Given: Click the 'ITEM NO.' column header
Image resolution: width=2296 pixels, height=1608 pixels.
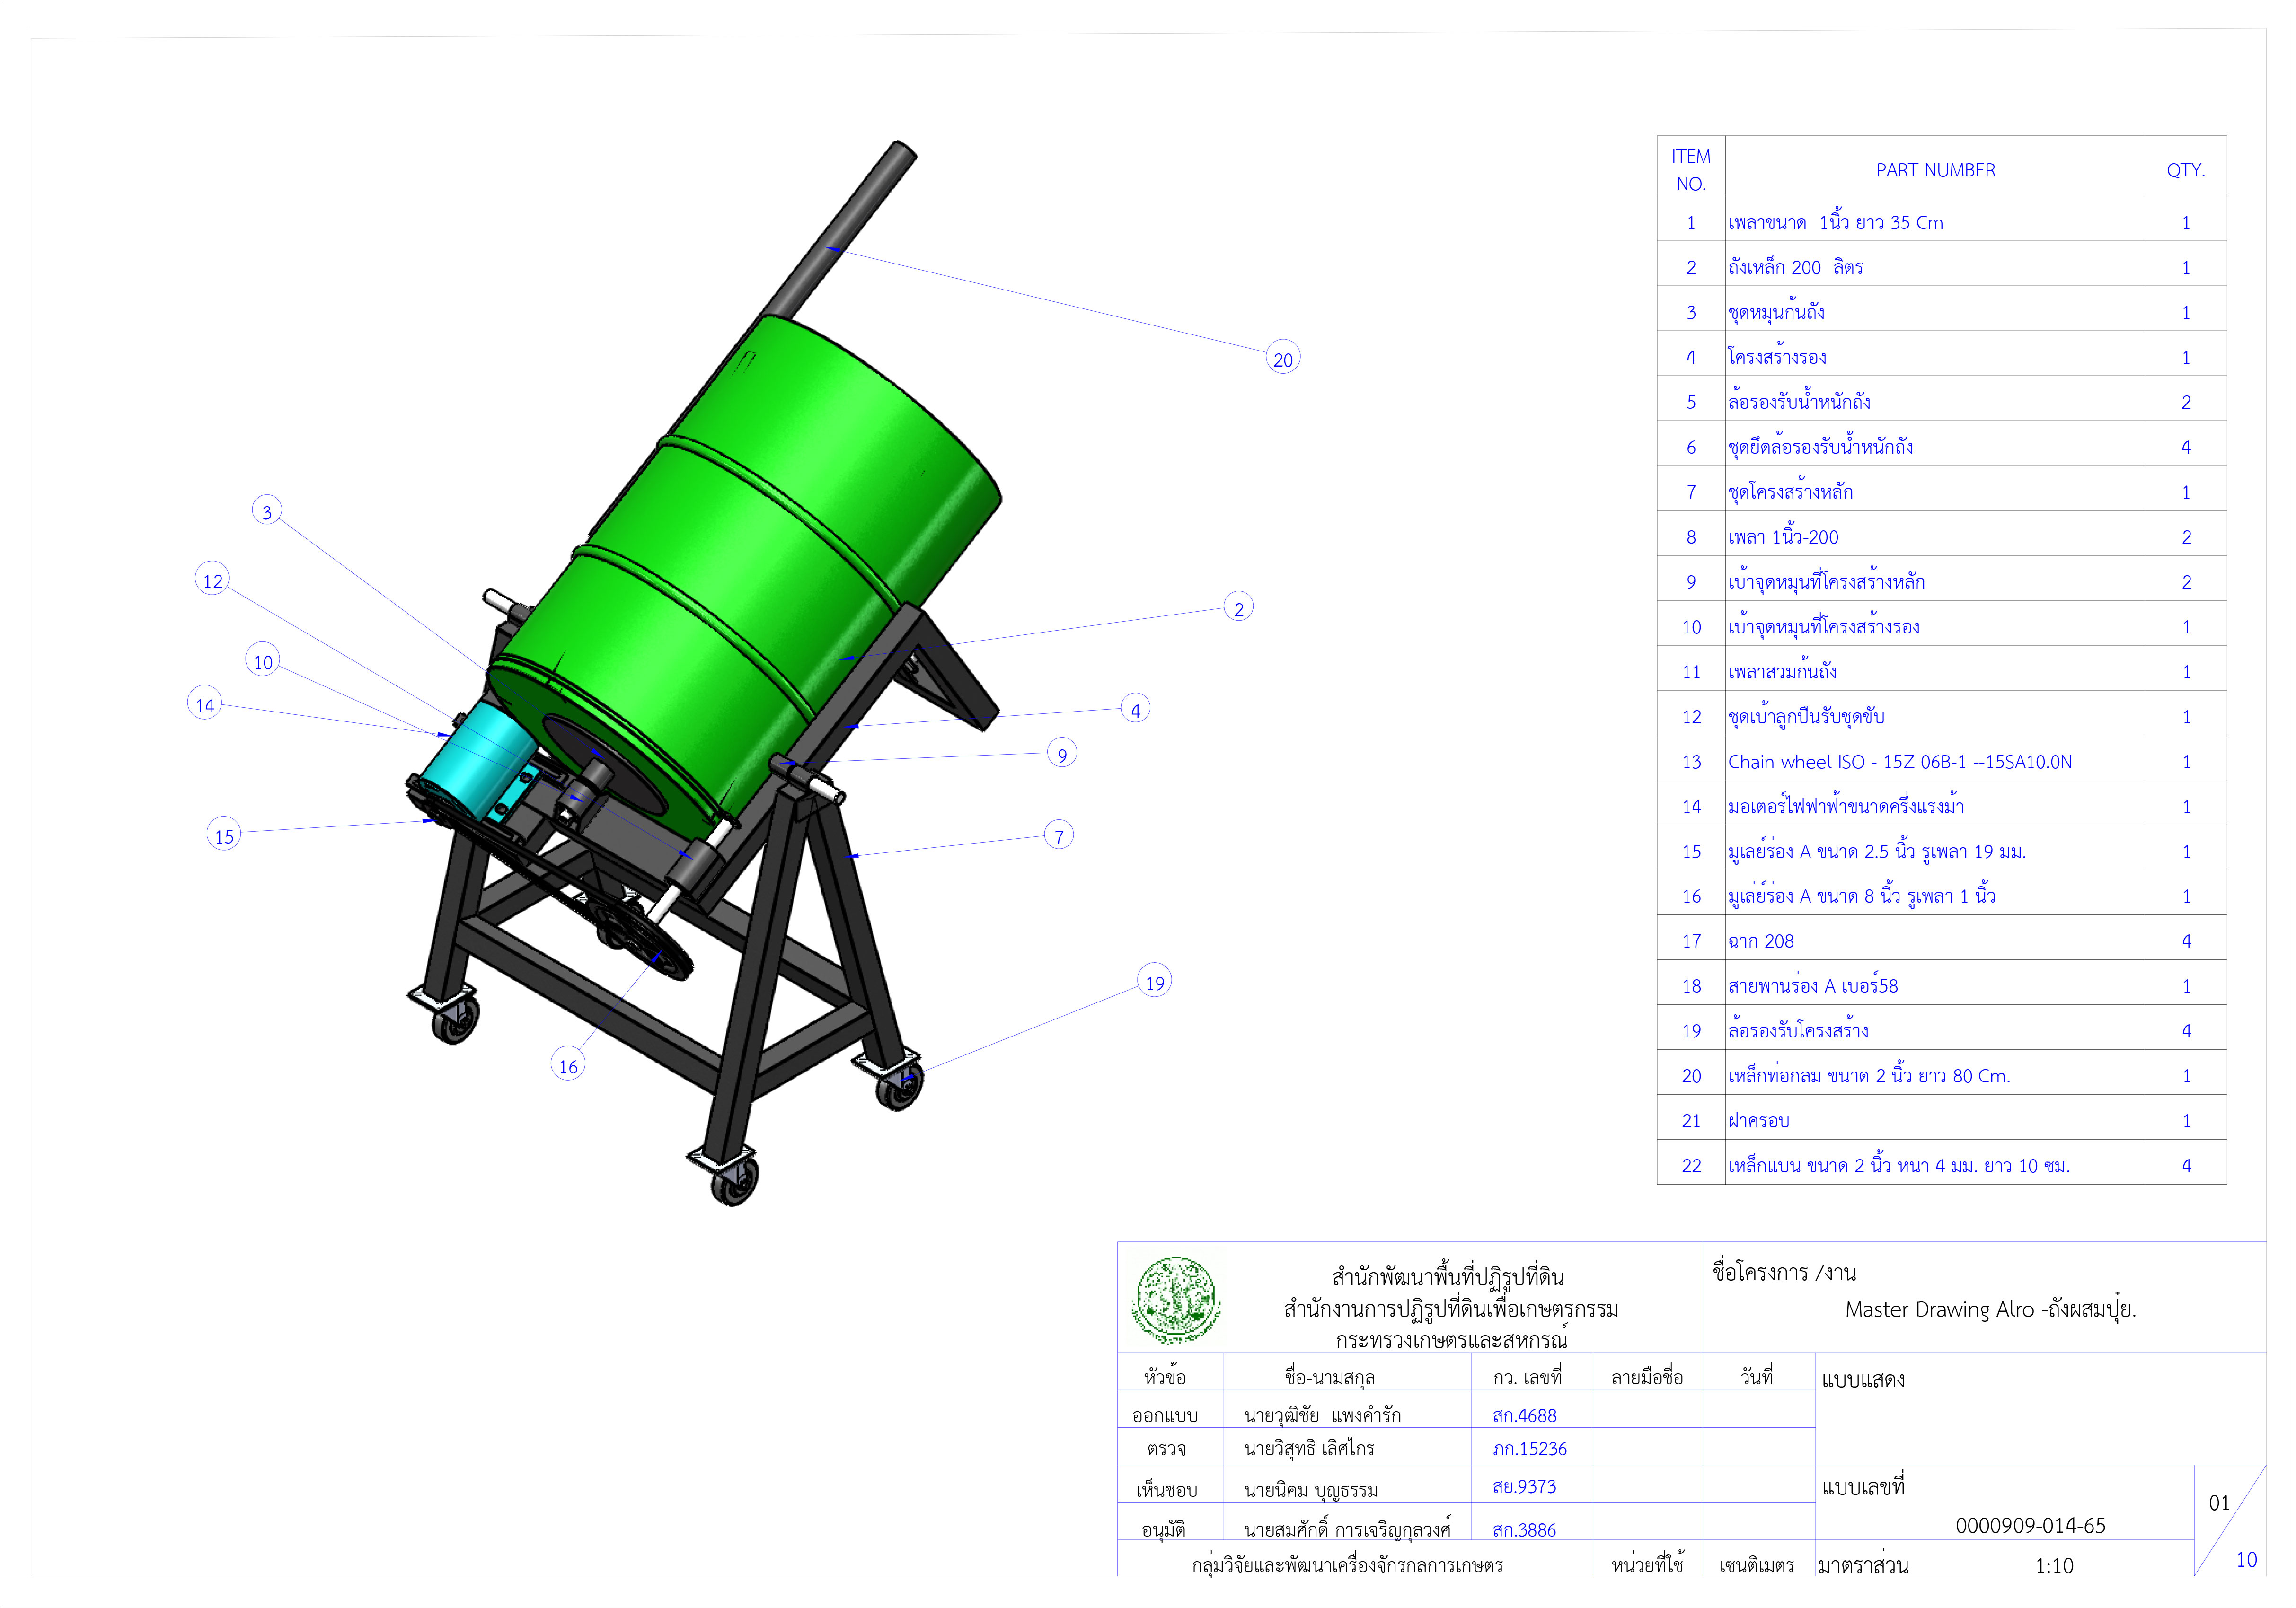Looking at the screenshot, I should click(1691, 170).
